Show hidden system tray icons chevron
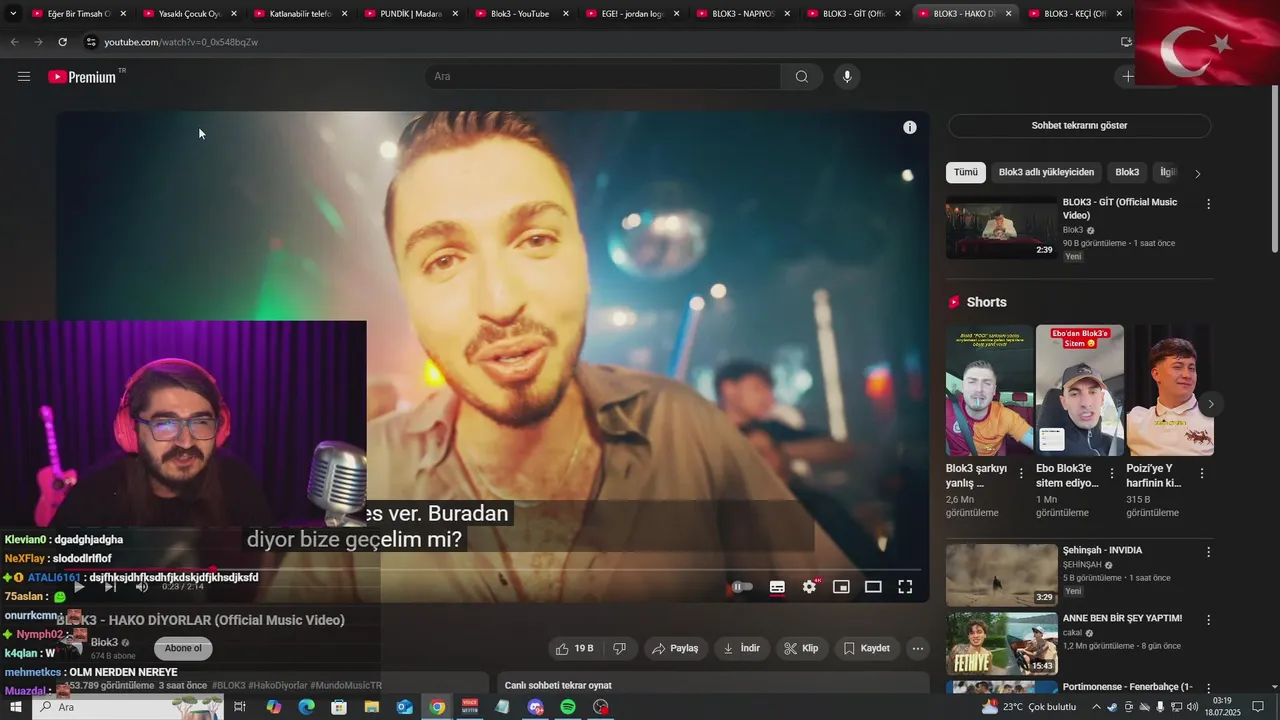This screenshot has height=720, width=1280. coord(1097,707)
